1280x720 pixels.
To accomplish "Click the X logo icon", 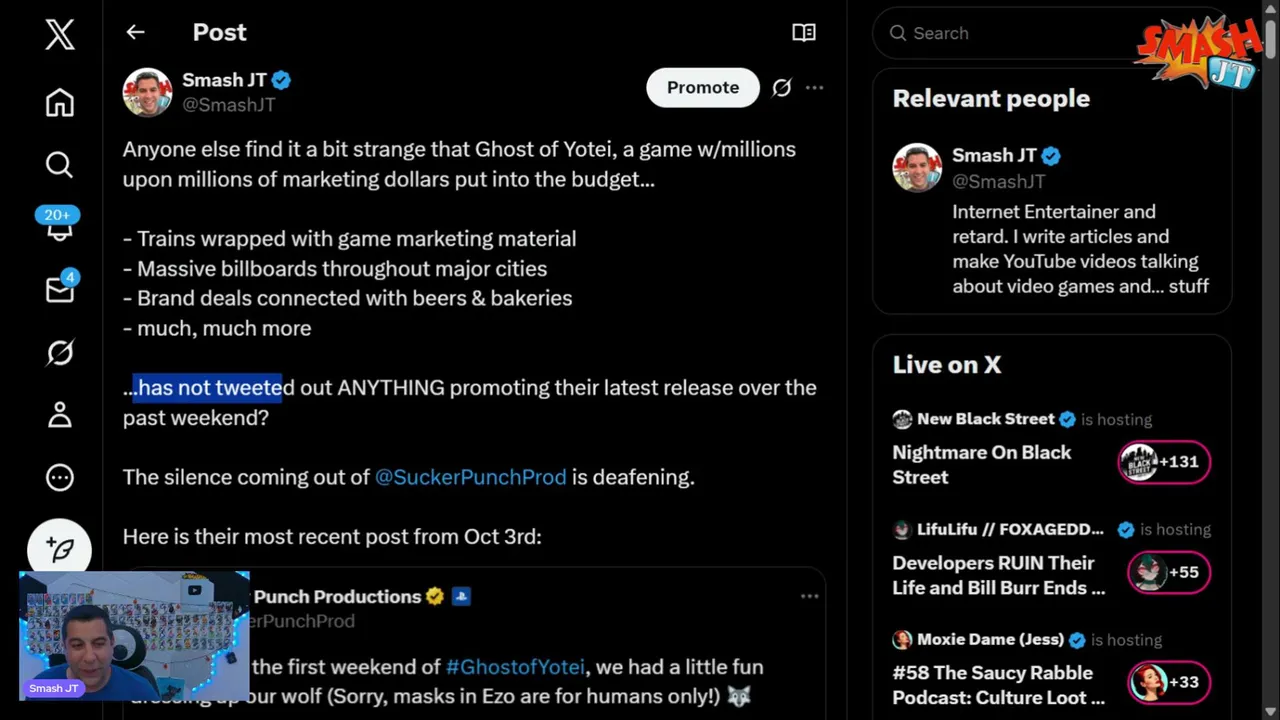I will tap(60, 35).
